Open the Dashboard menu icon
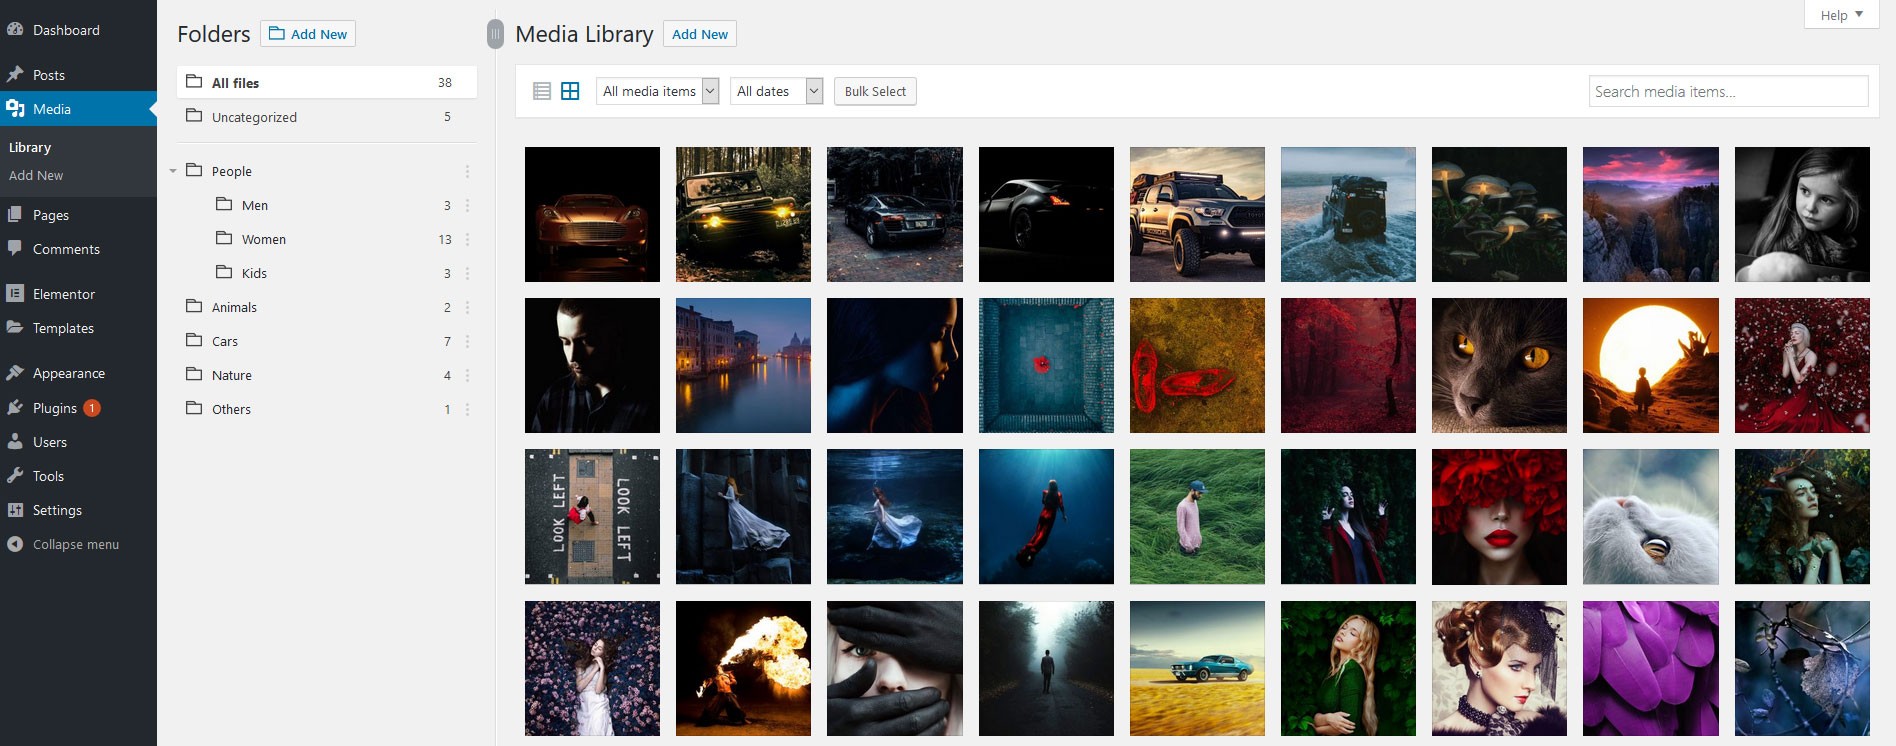This screenshot has width=1896, height=746. tap(15, 30)
